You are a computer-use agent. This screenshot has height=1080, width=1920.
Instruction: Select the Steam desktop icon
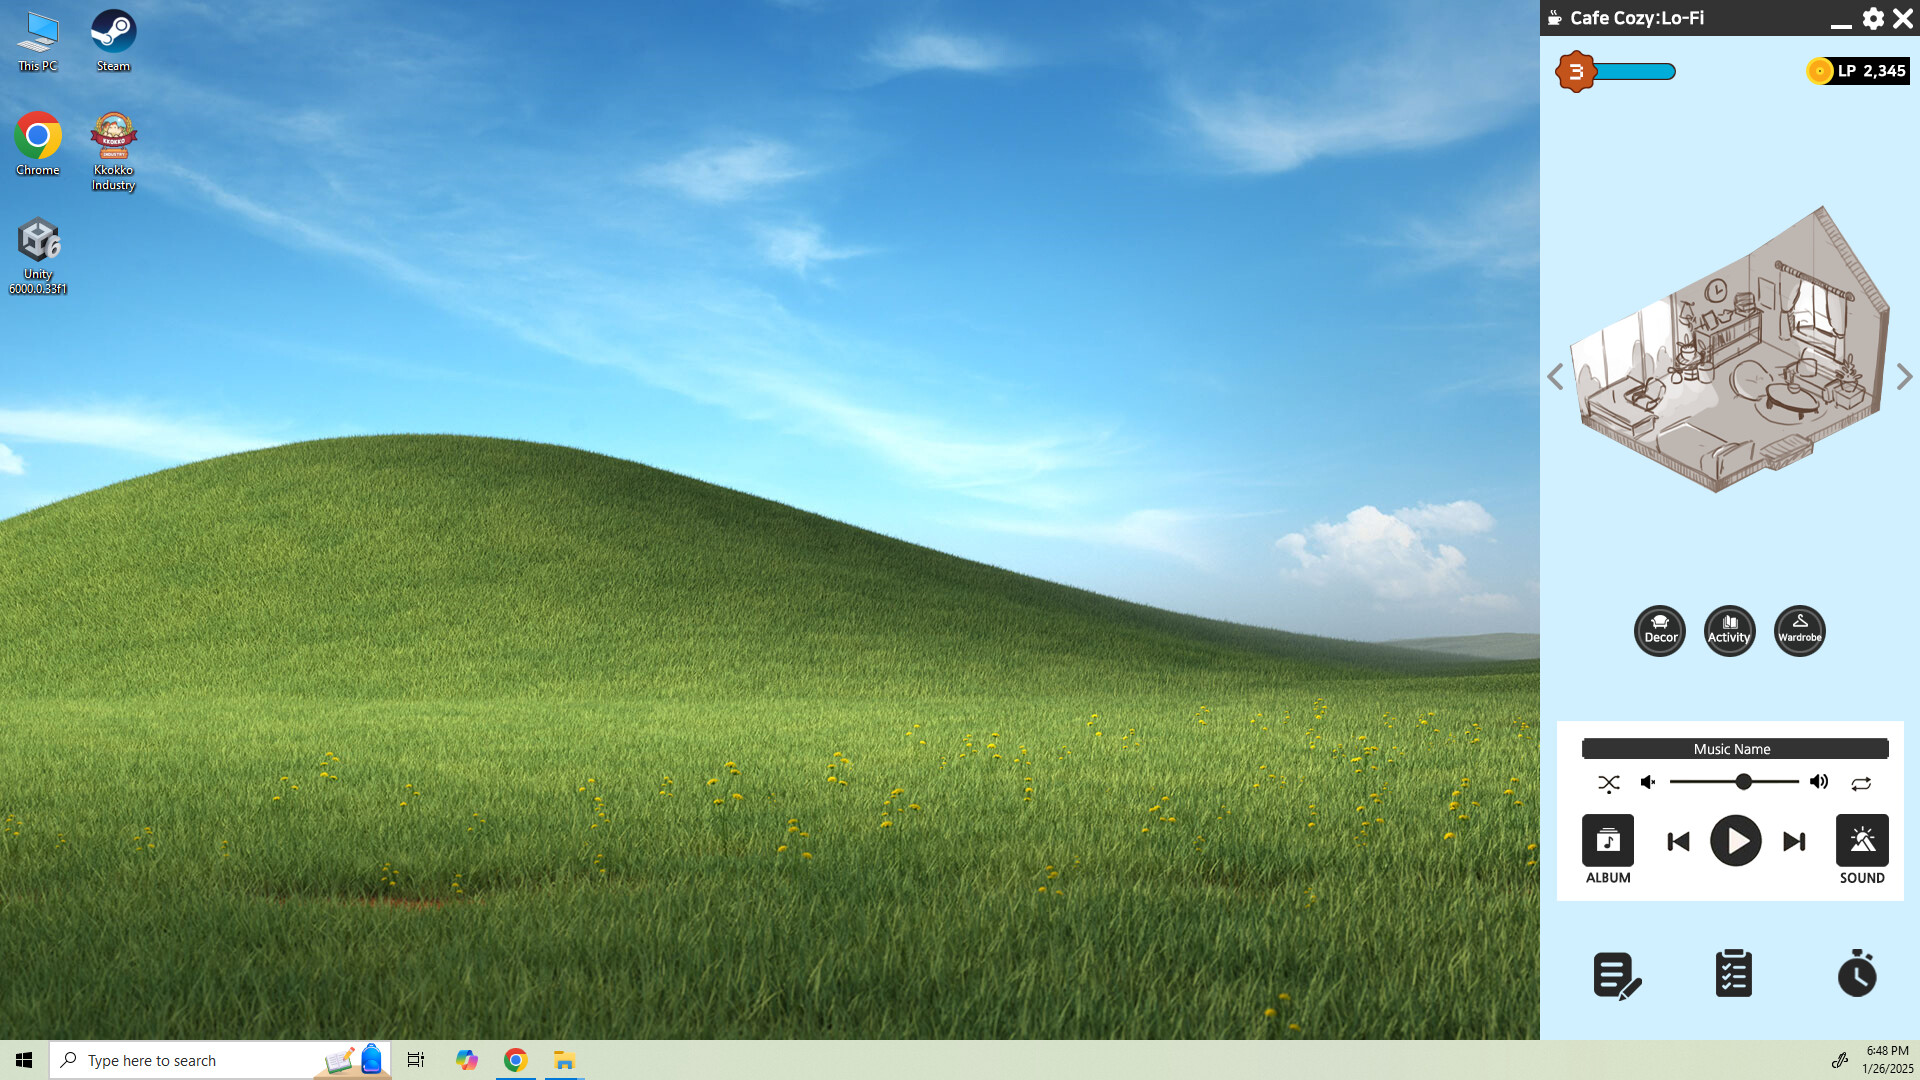pos(113,41)
